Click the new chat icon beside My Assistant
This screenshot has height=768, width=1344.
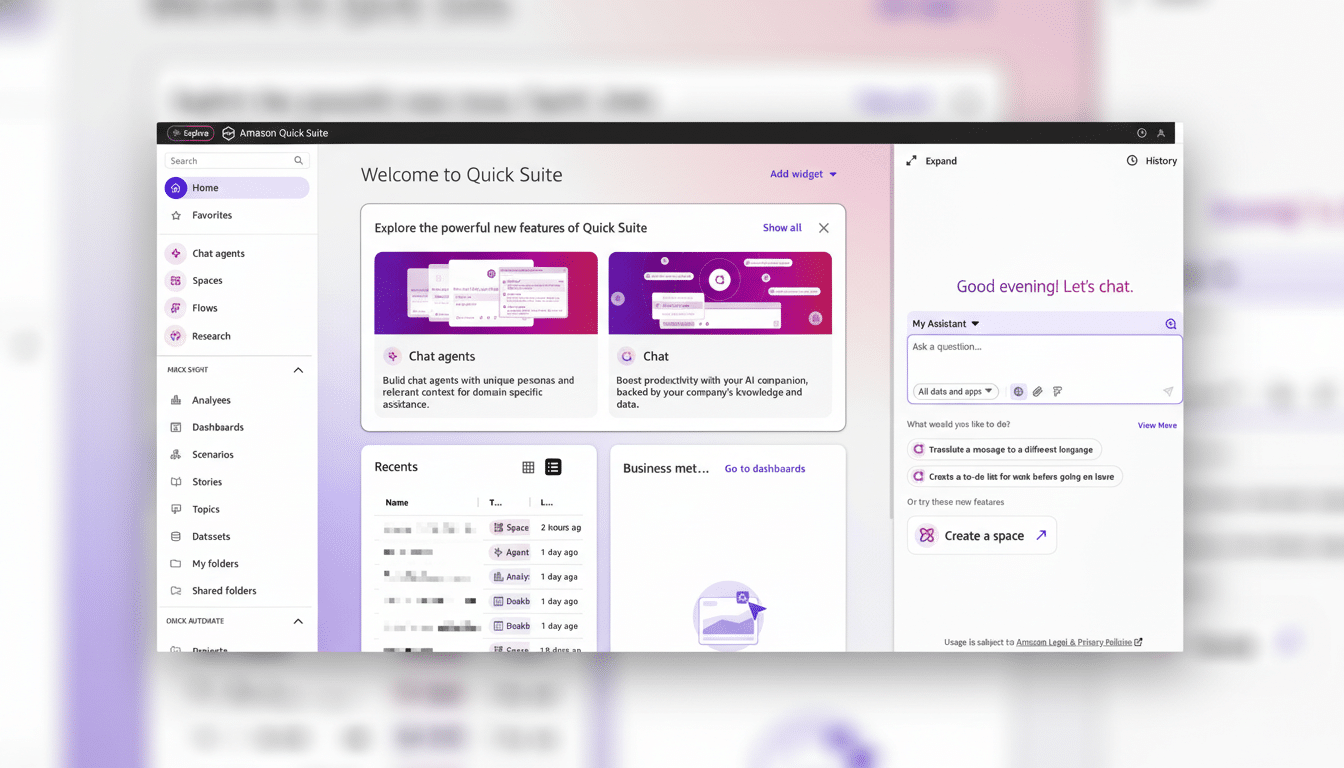click(1170, 324)
